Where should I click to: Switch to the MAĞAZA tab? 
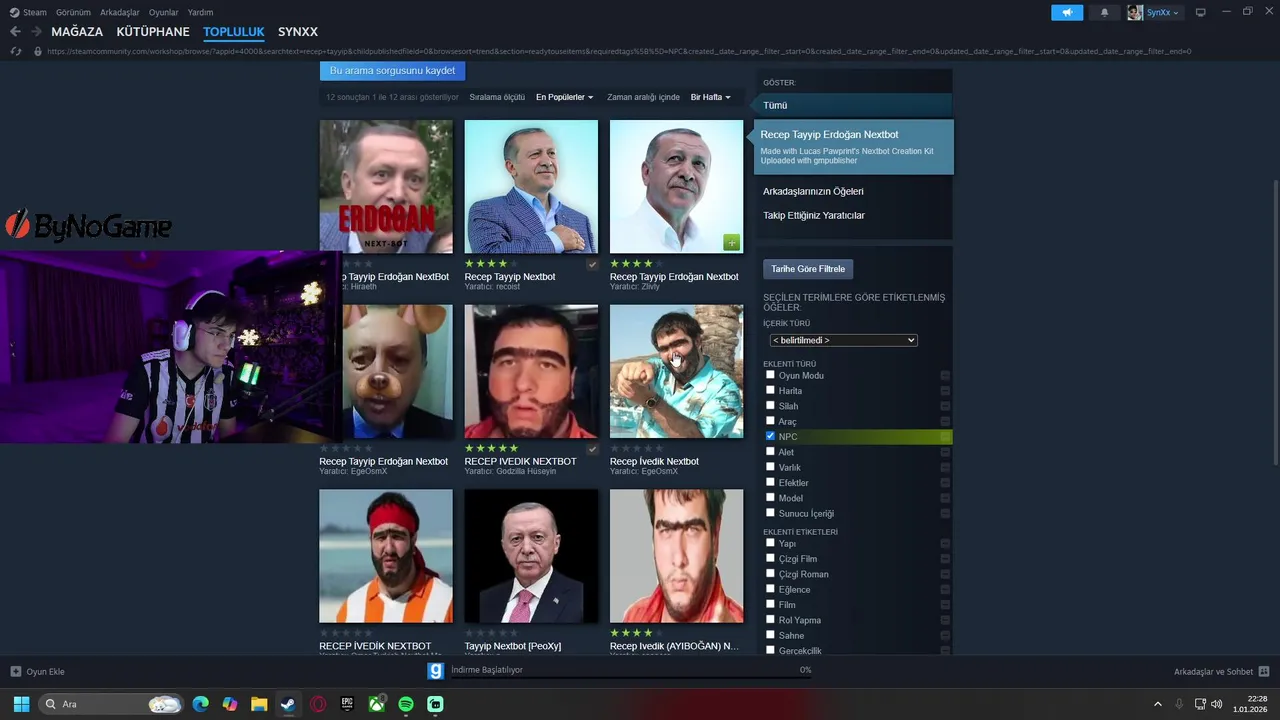pyautogui.click(x=77, y=32)
